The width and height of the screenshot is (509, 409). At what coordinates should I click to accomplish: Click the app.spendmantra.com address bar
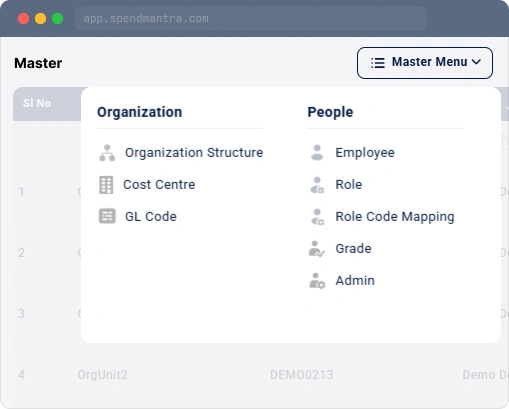251,18
